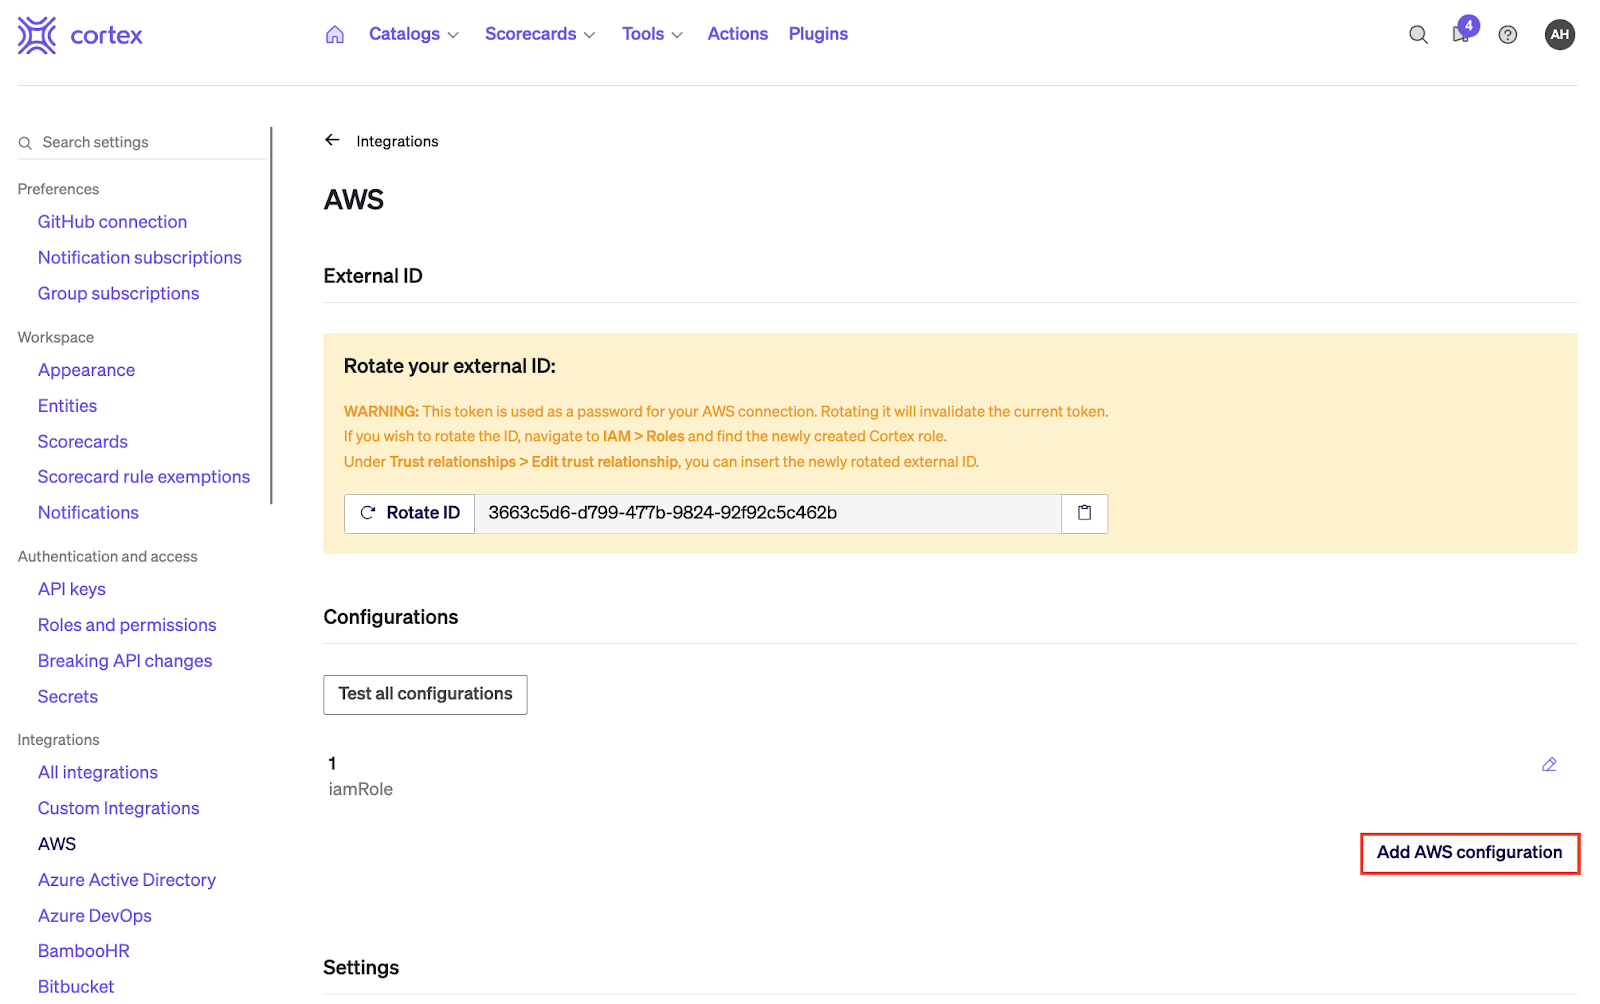Select Azure Active Directory integration link
This screenshot has width=1600, height=1004.
coord(127,880)
